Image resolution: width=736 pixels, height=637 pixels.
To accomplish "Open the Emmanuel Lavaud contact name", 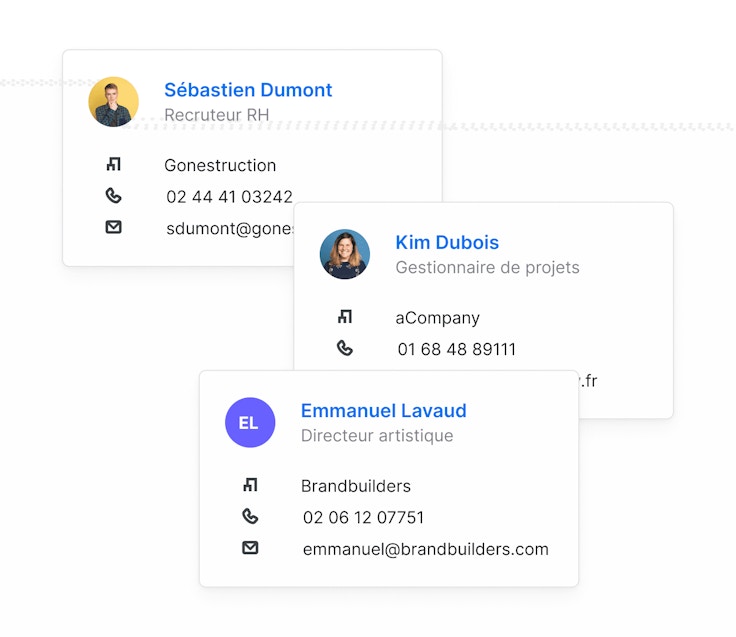I will [x=383, y=410].
